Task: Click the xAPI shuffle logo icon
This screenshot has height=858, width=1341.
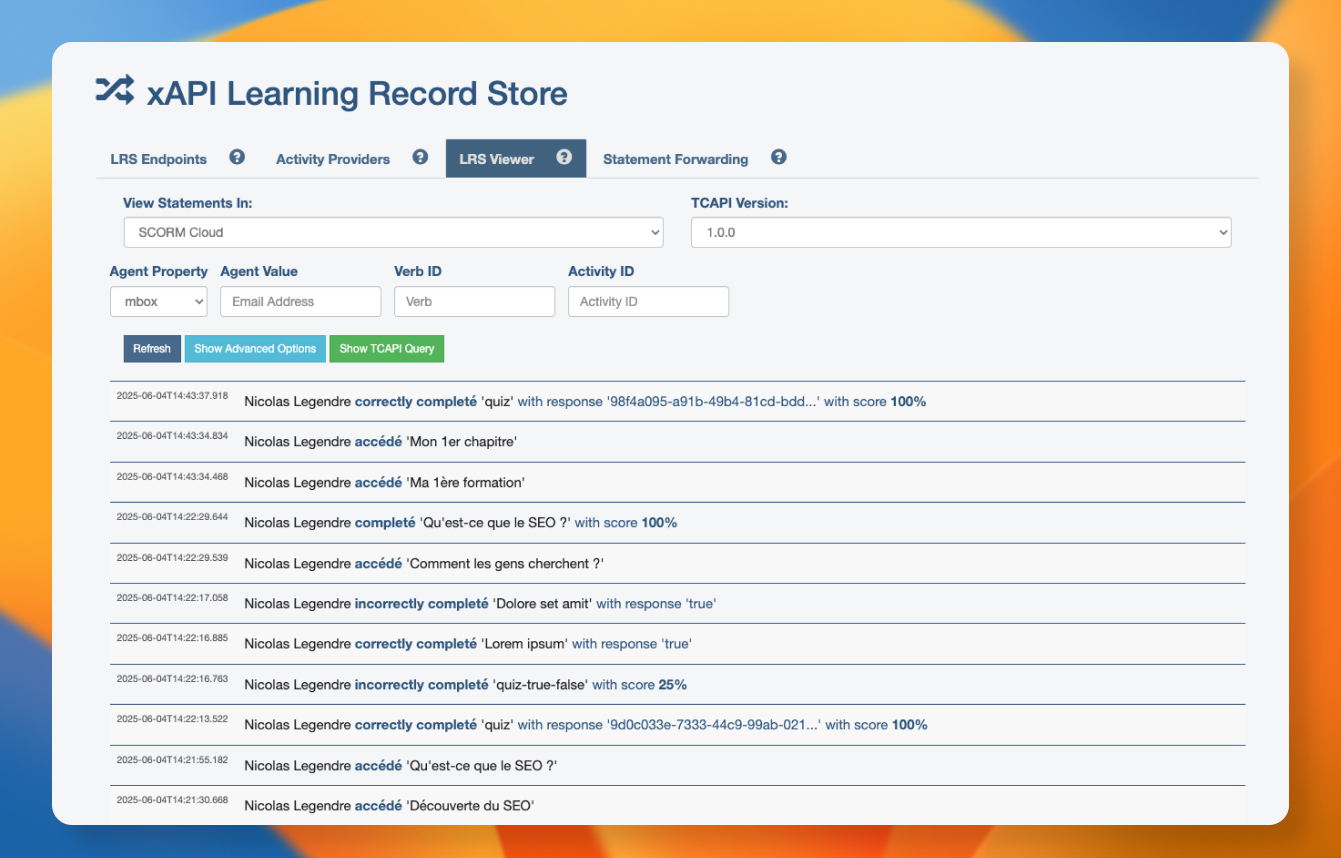Action: click(114, 91)
